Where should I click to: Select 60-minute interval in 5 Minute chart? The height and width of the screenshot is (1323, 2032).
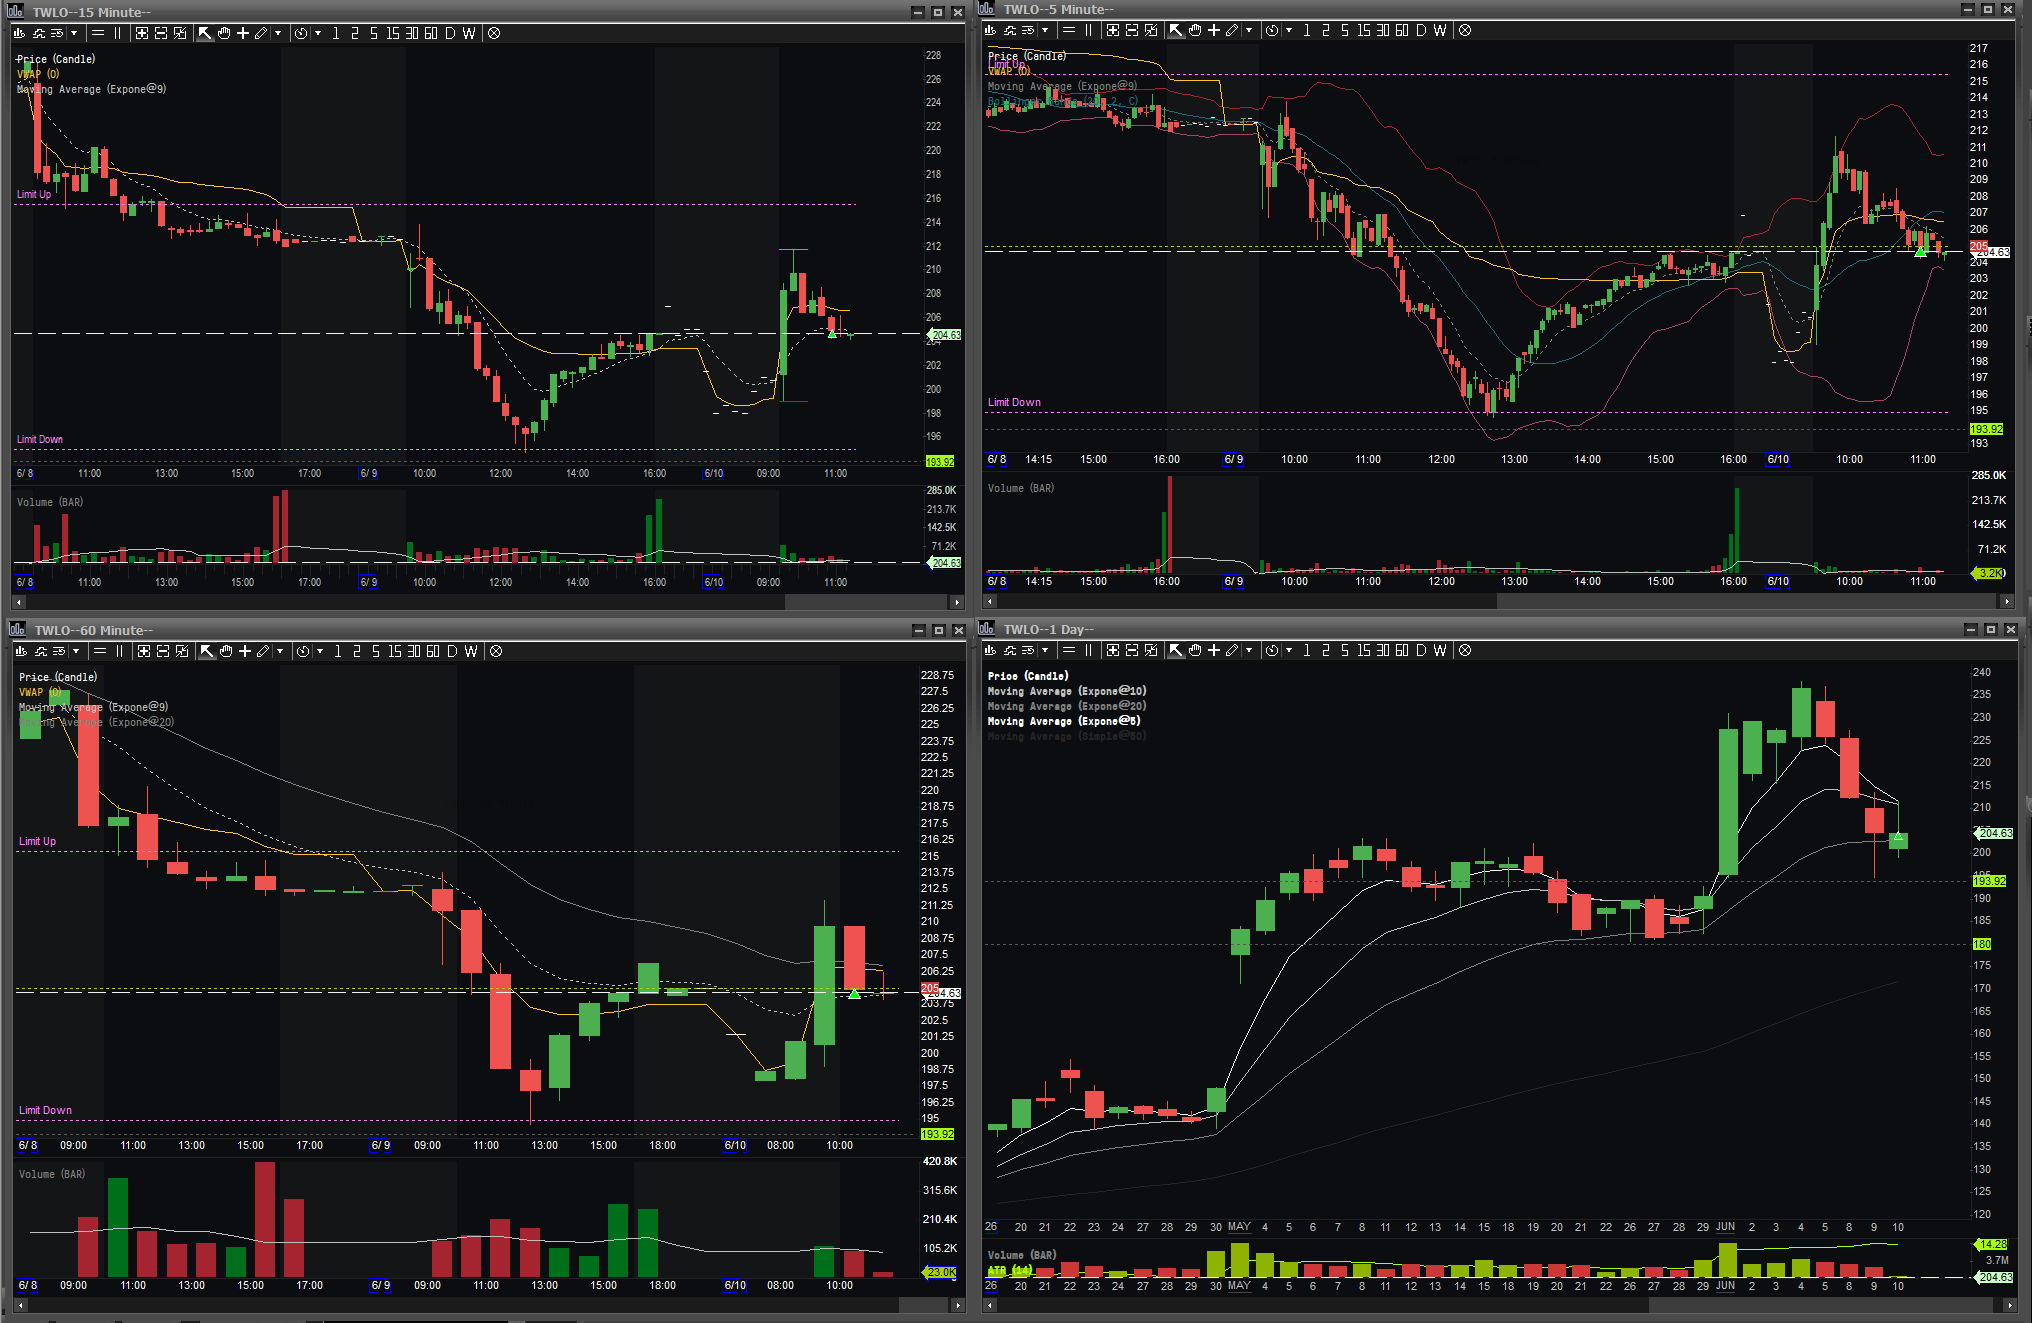tap(1402, 30)
